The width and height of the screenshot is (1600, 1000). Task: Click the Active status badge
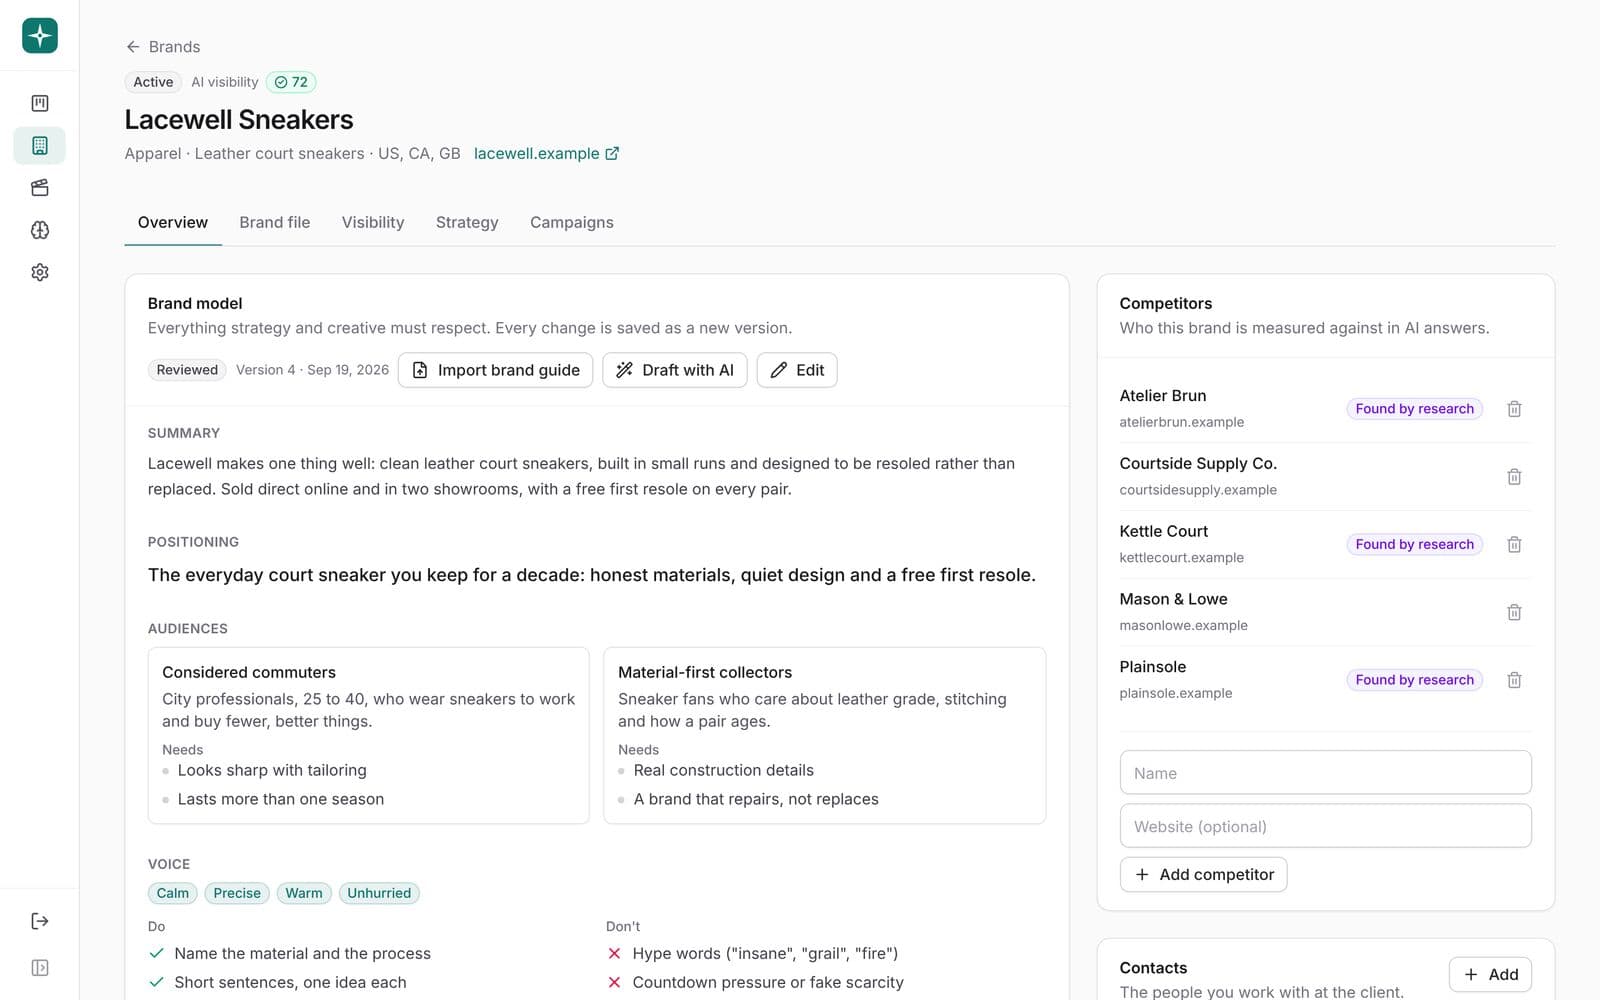[x=153, y=82]
